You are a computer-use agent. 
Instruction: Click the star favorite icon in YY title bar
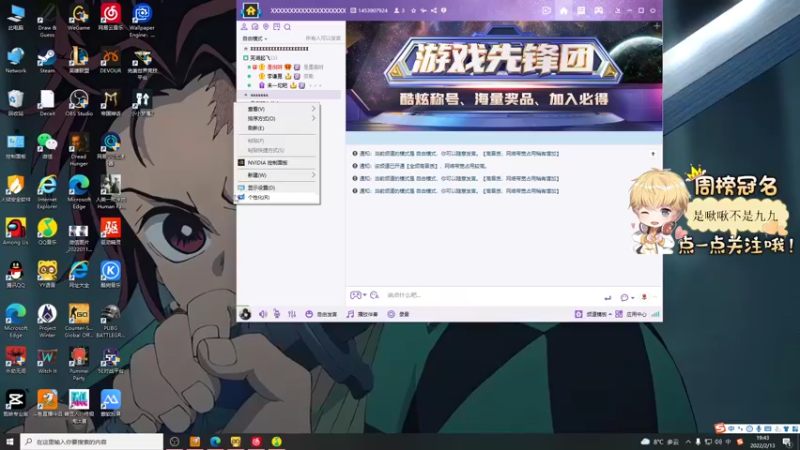point(413,10)
